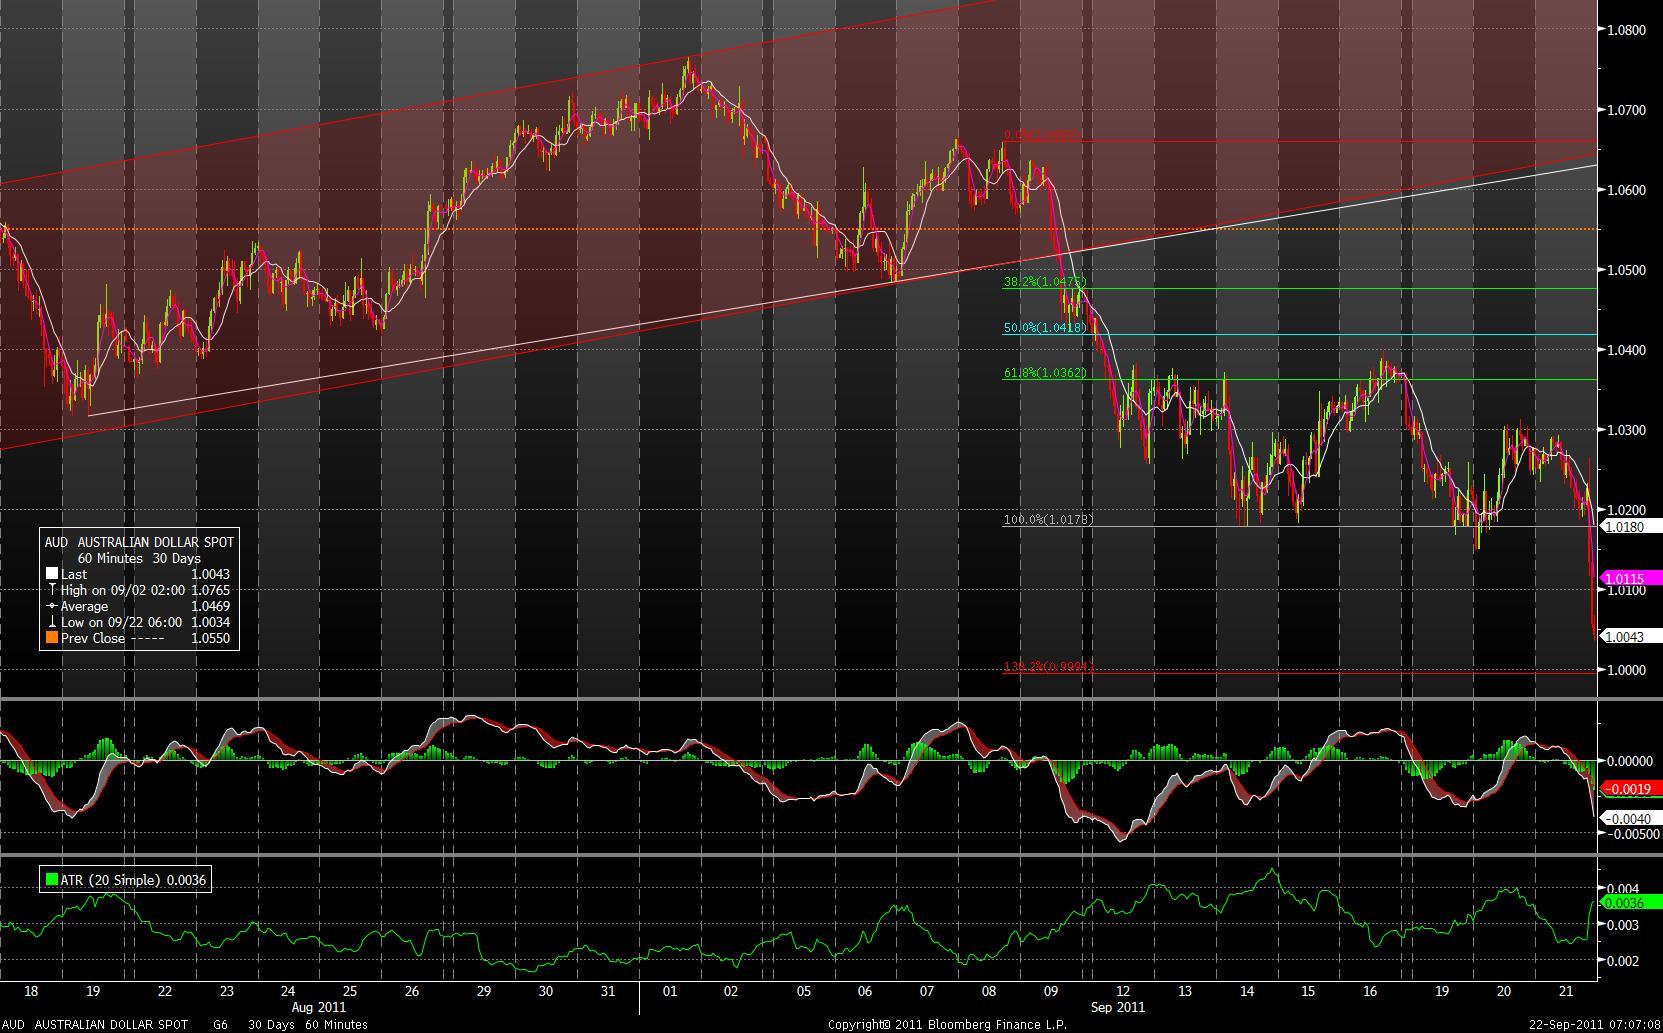The width and height of the screenshot is (1663, 1033).
Task: Click the white 1.0043 last price tag
Action: [1630, 636]
